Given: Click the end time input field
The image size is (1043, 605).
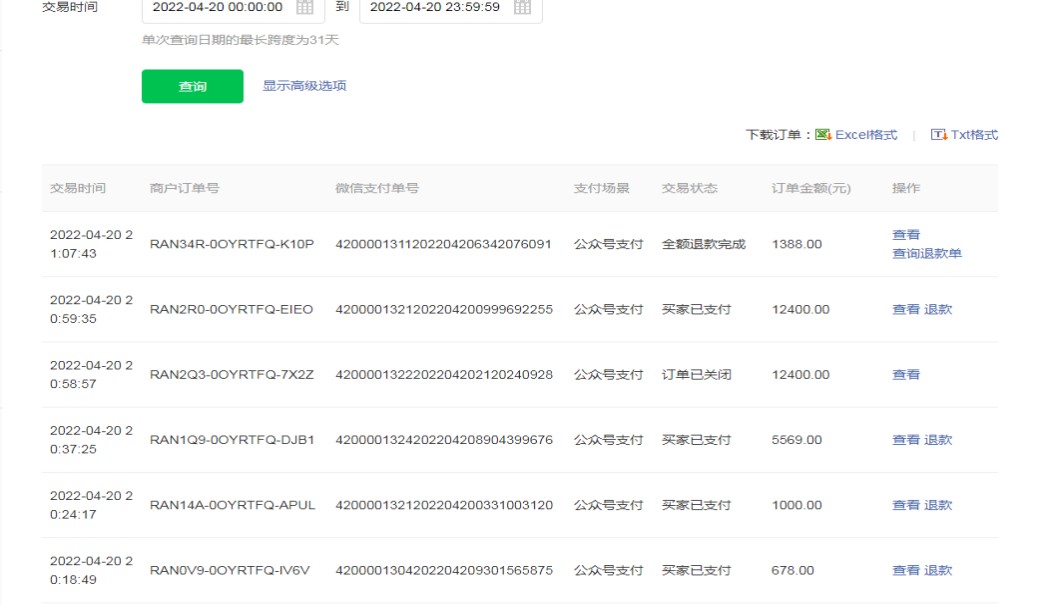Looking at the screenshot, I should click(x=435, y=7).
